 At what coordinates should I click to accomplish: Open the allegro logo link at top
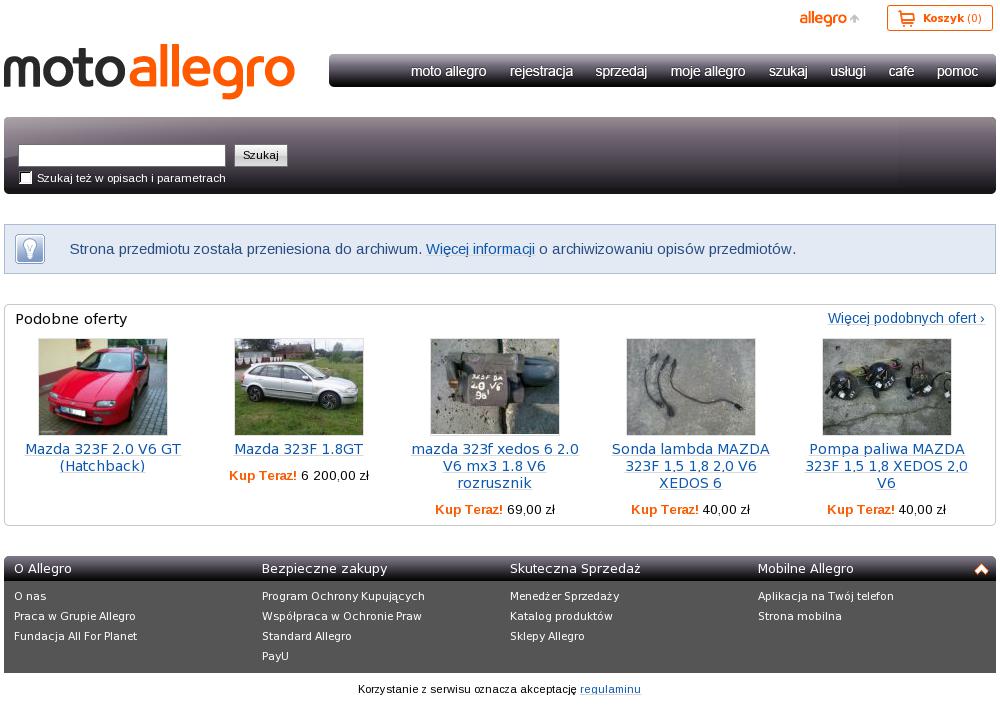pyautogui.click(x=829, y=18)
